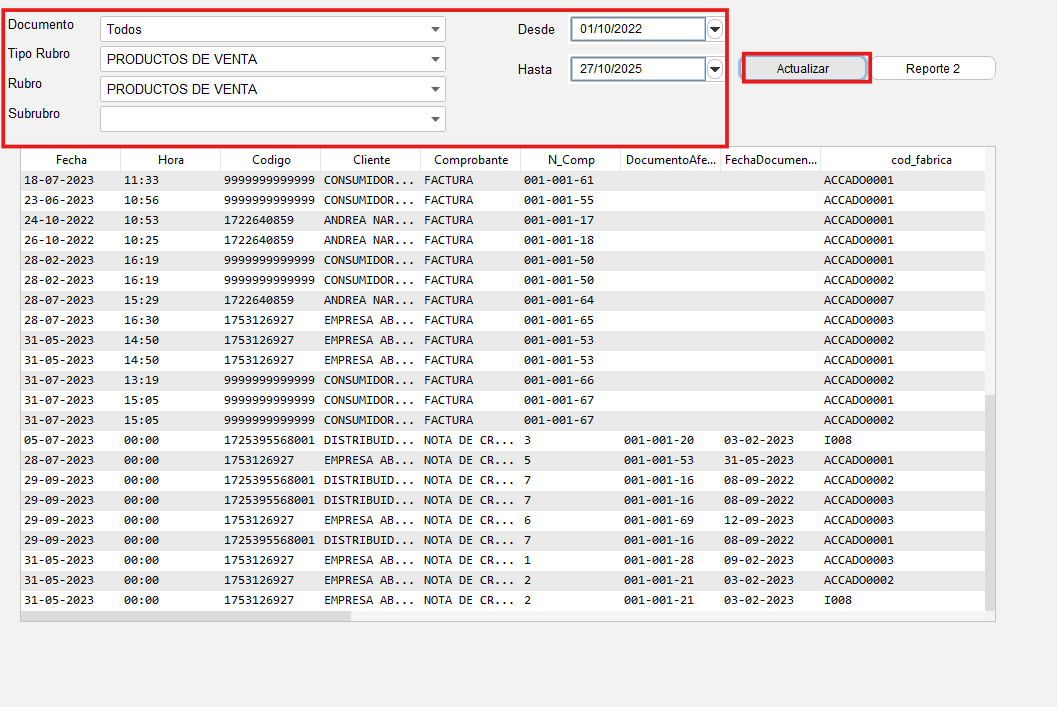
Task: Click the cod_fabrica column header
Action: point(920,160)
